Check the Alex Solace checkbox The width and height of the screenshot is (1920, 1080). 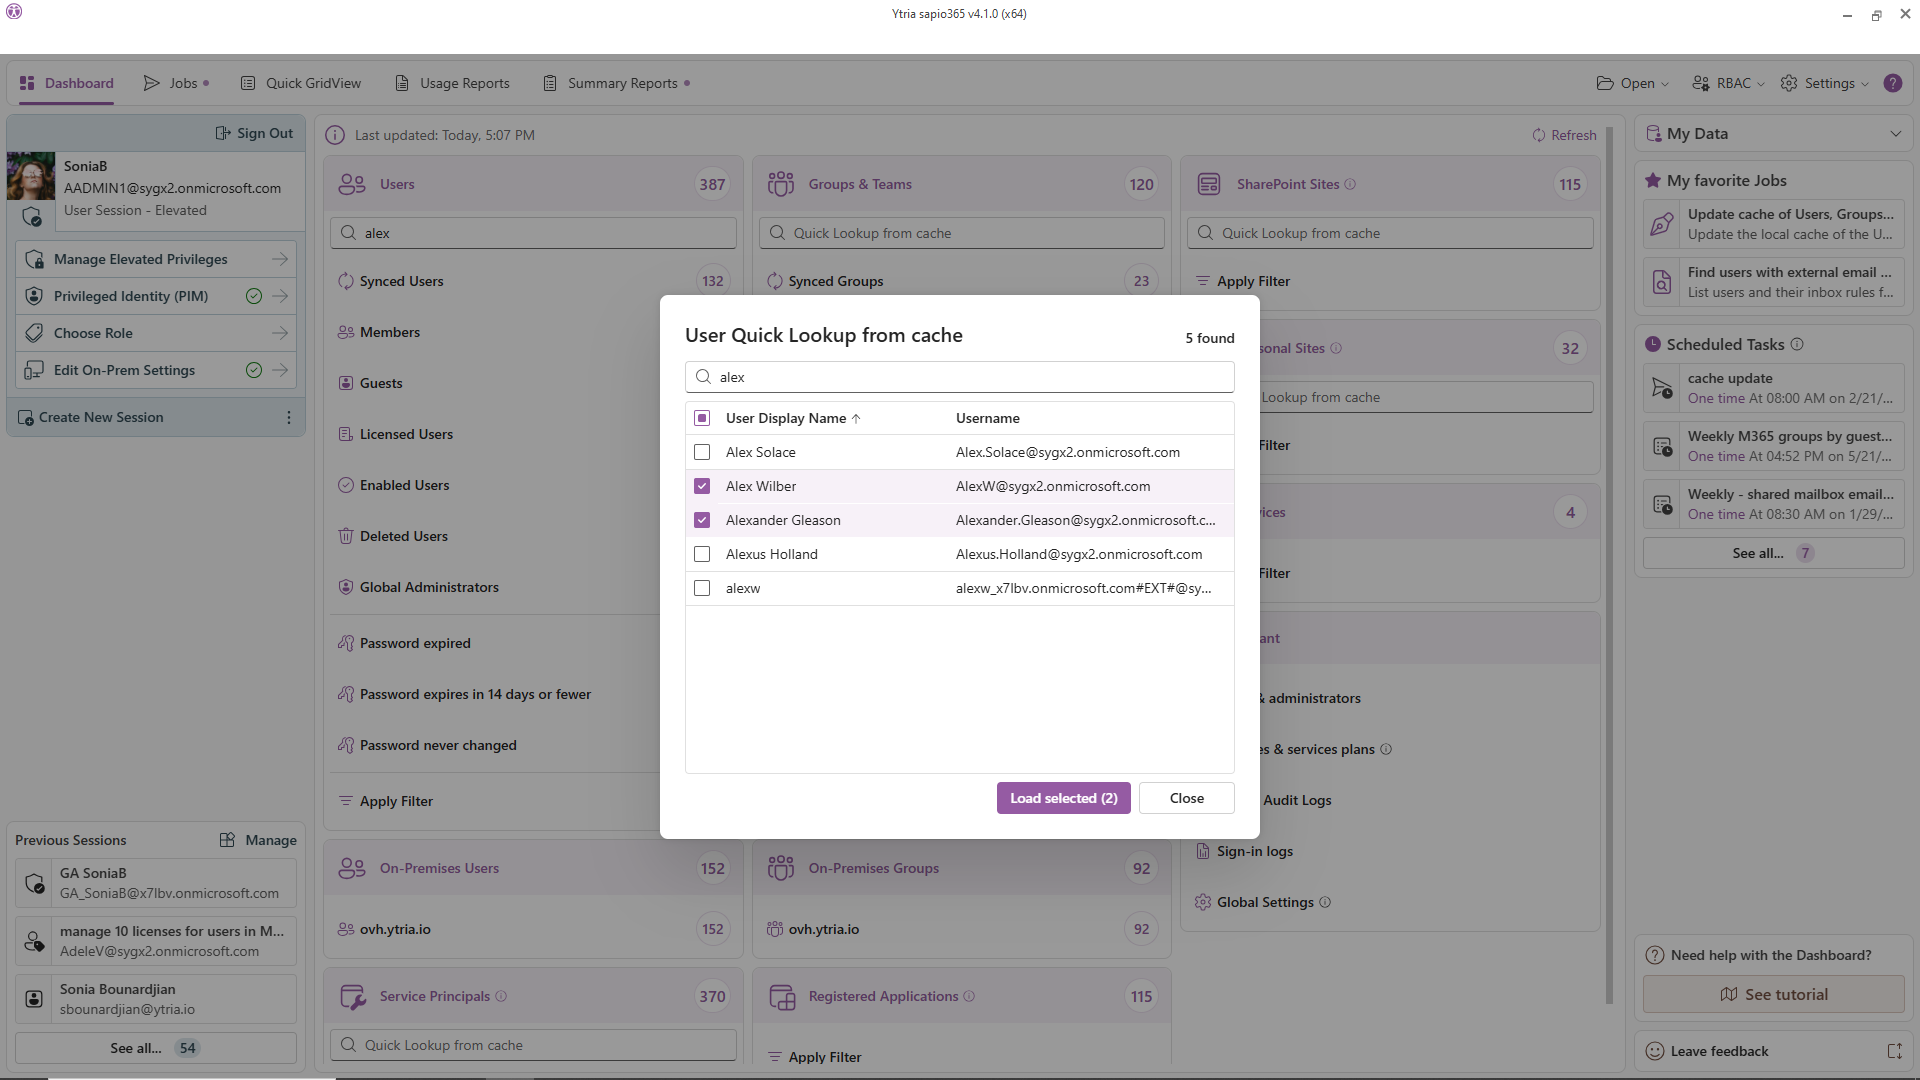[702, 452]
